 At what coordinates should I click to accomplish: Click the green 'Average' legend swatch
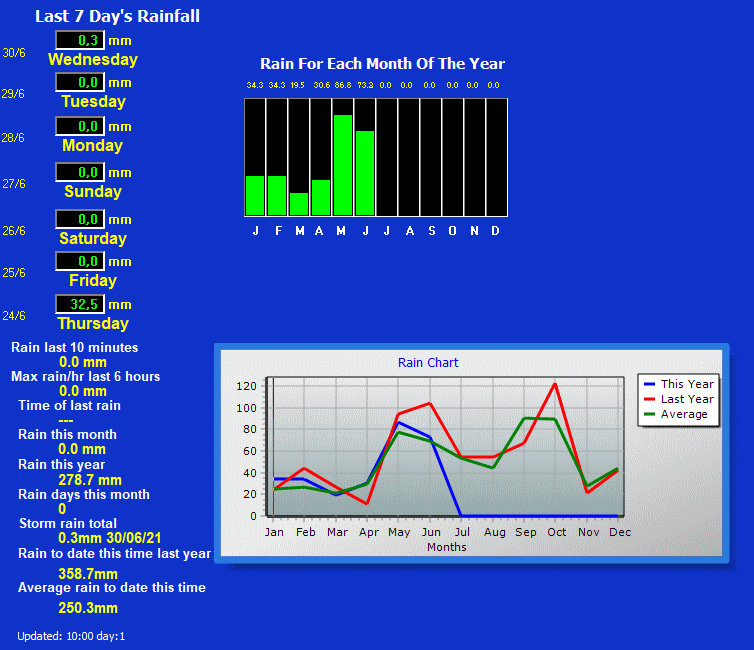tap(649, 414)
